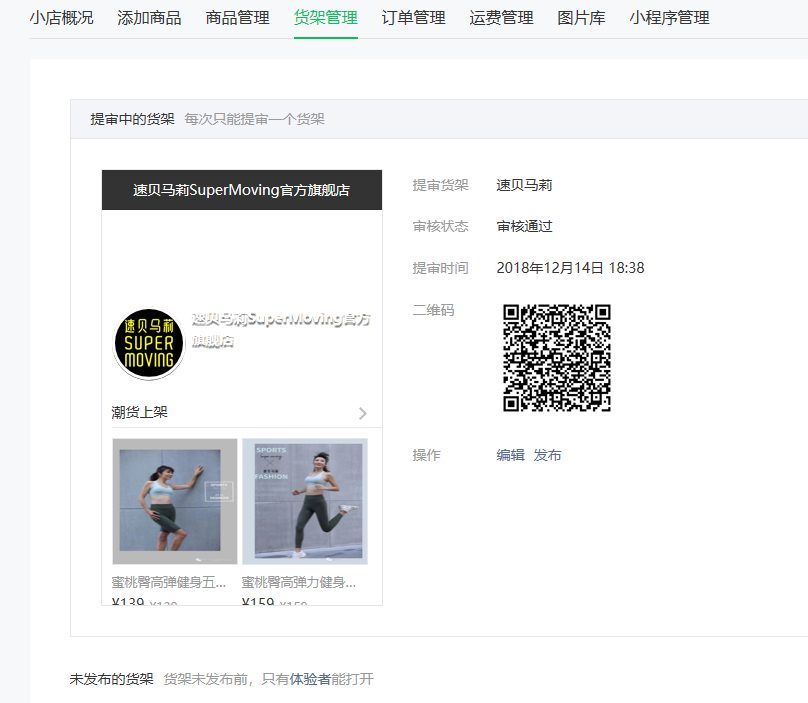
Task: Open the 蜜桃臀高弹健身五 product thumbnail
Action: 175,501
